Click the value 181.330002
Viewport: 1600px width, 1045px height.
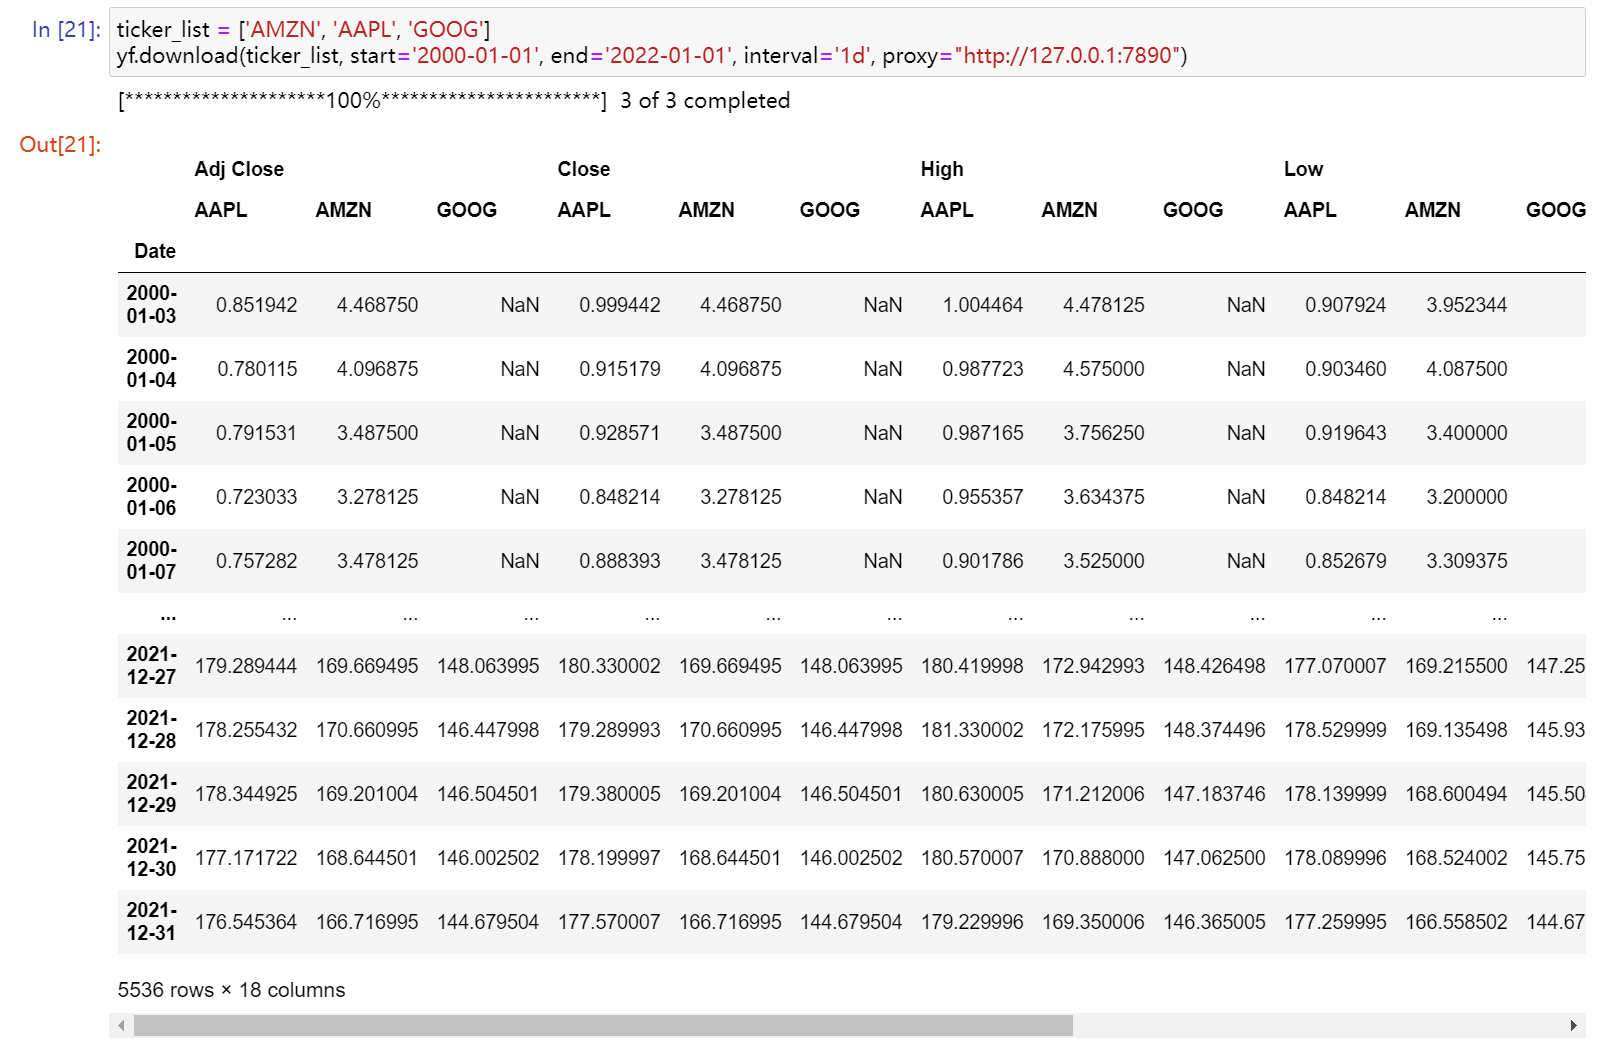coord(972,730)
